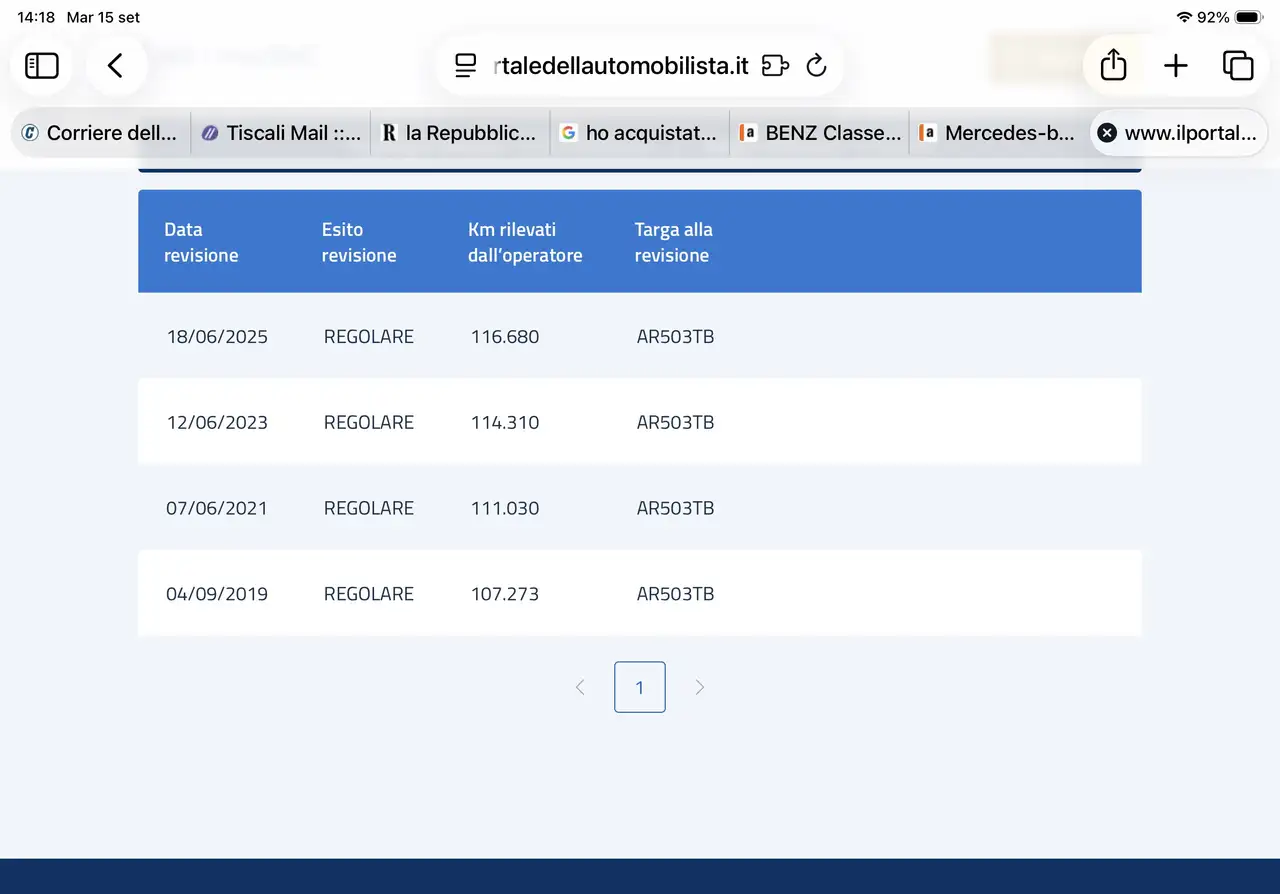Close the www.ilportal... tab

(x=1107, y=133)
